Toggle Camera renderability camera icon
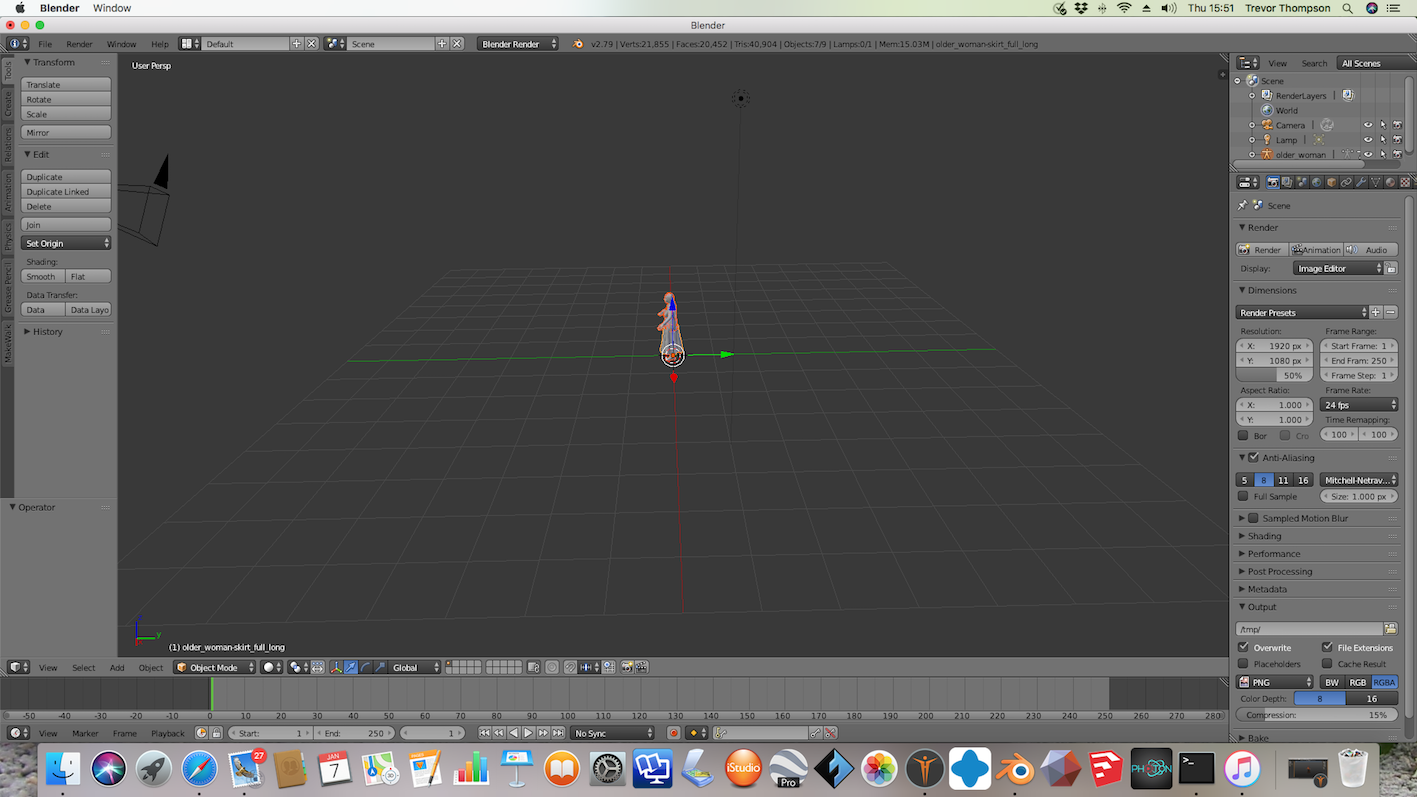Image resolution: width=1417 pixels, height=797 pixels. [1397, 125]
